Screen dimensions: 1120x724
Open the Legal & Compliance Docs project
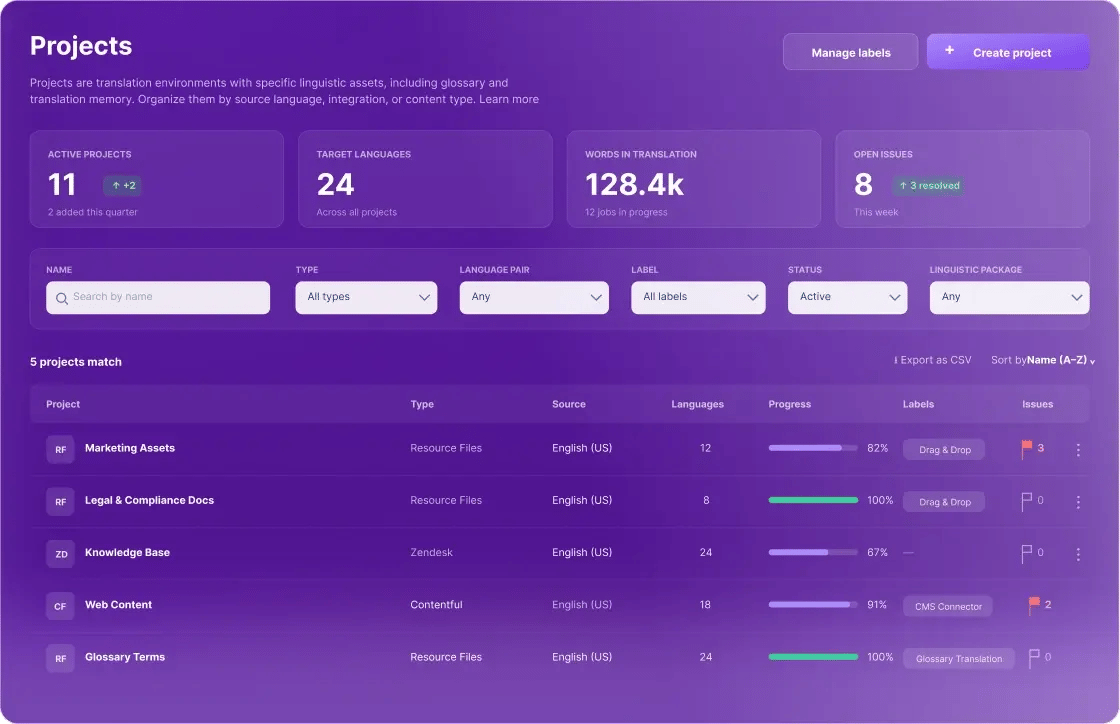pos(149,500)
